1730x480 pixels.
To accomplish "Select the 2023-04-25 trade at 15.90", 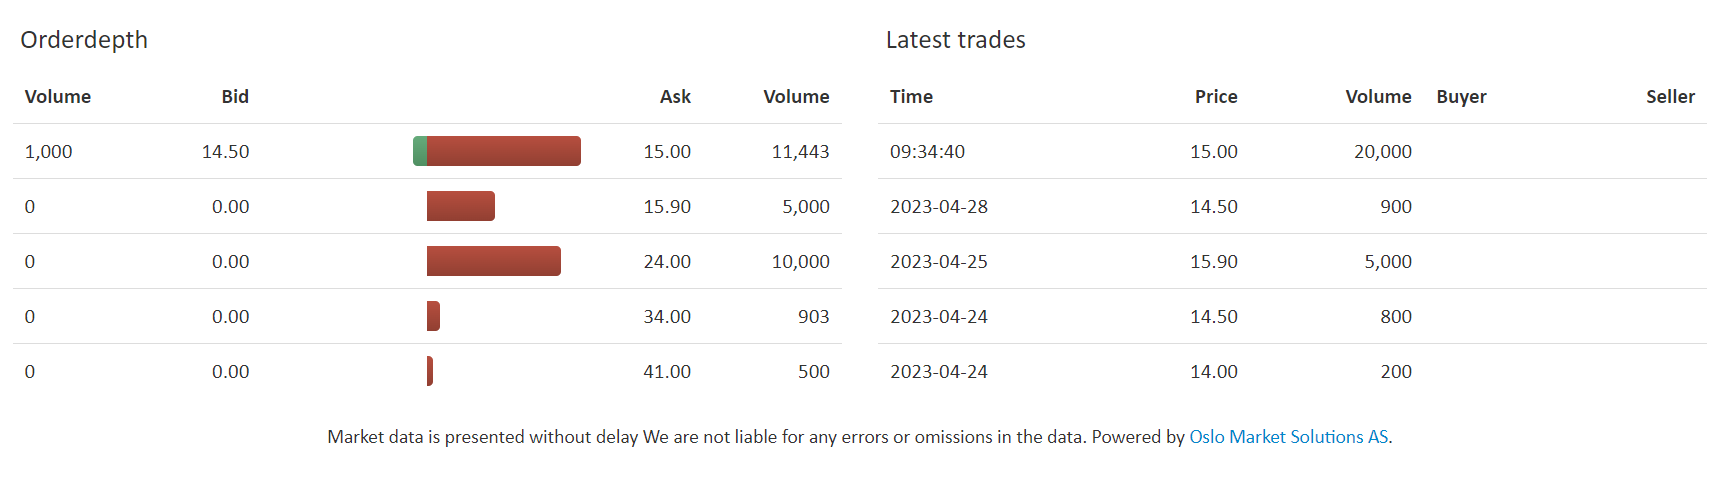I will click(1292, 261).
